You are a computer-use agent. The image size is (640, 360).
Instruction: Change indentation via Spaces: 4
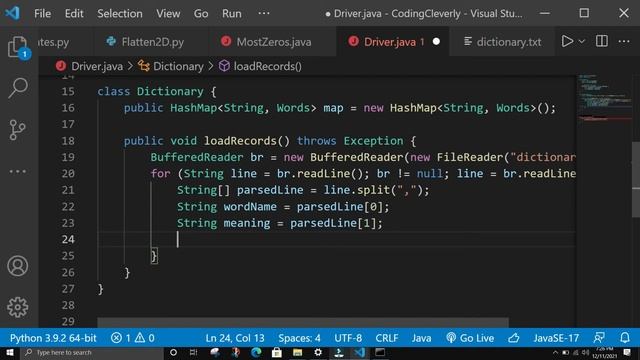[x=299, y=338]
